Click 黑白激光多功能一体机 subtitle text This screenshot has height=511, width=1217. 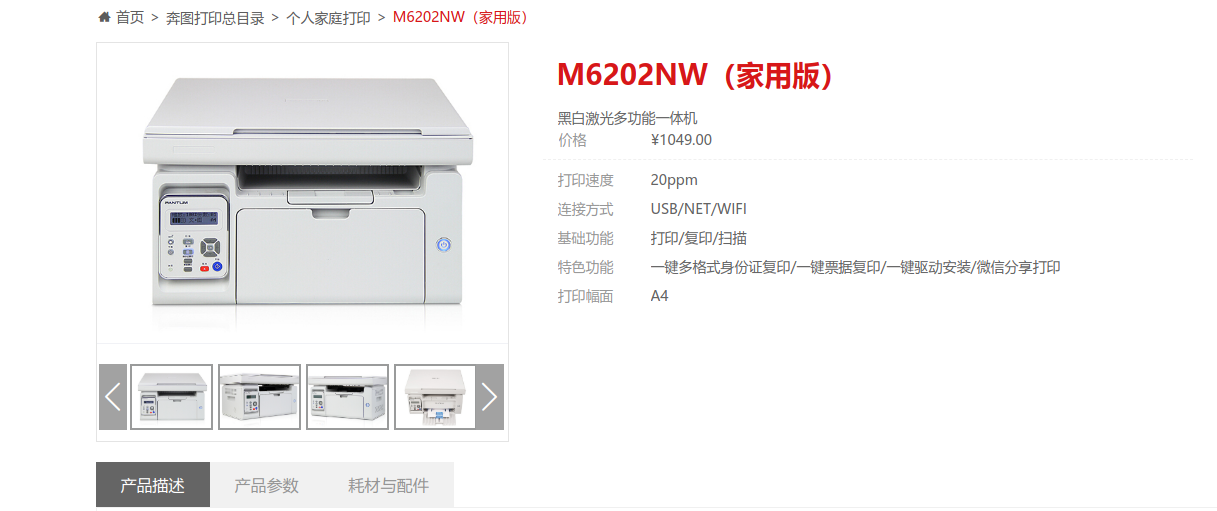pos(627,118)
